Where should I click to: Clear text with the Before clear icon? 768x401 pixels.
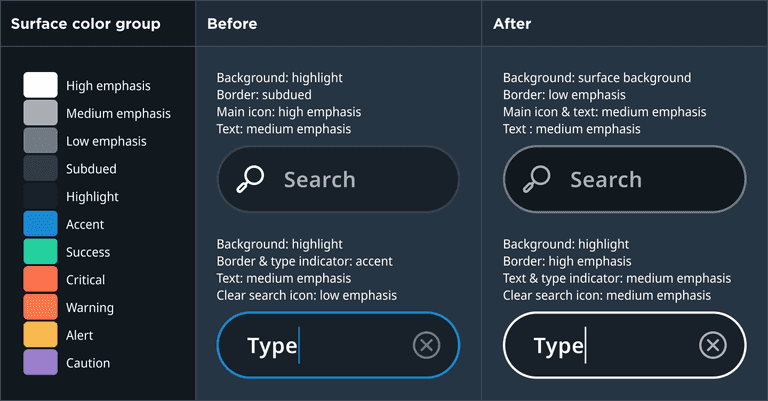(x=426, y=346)
